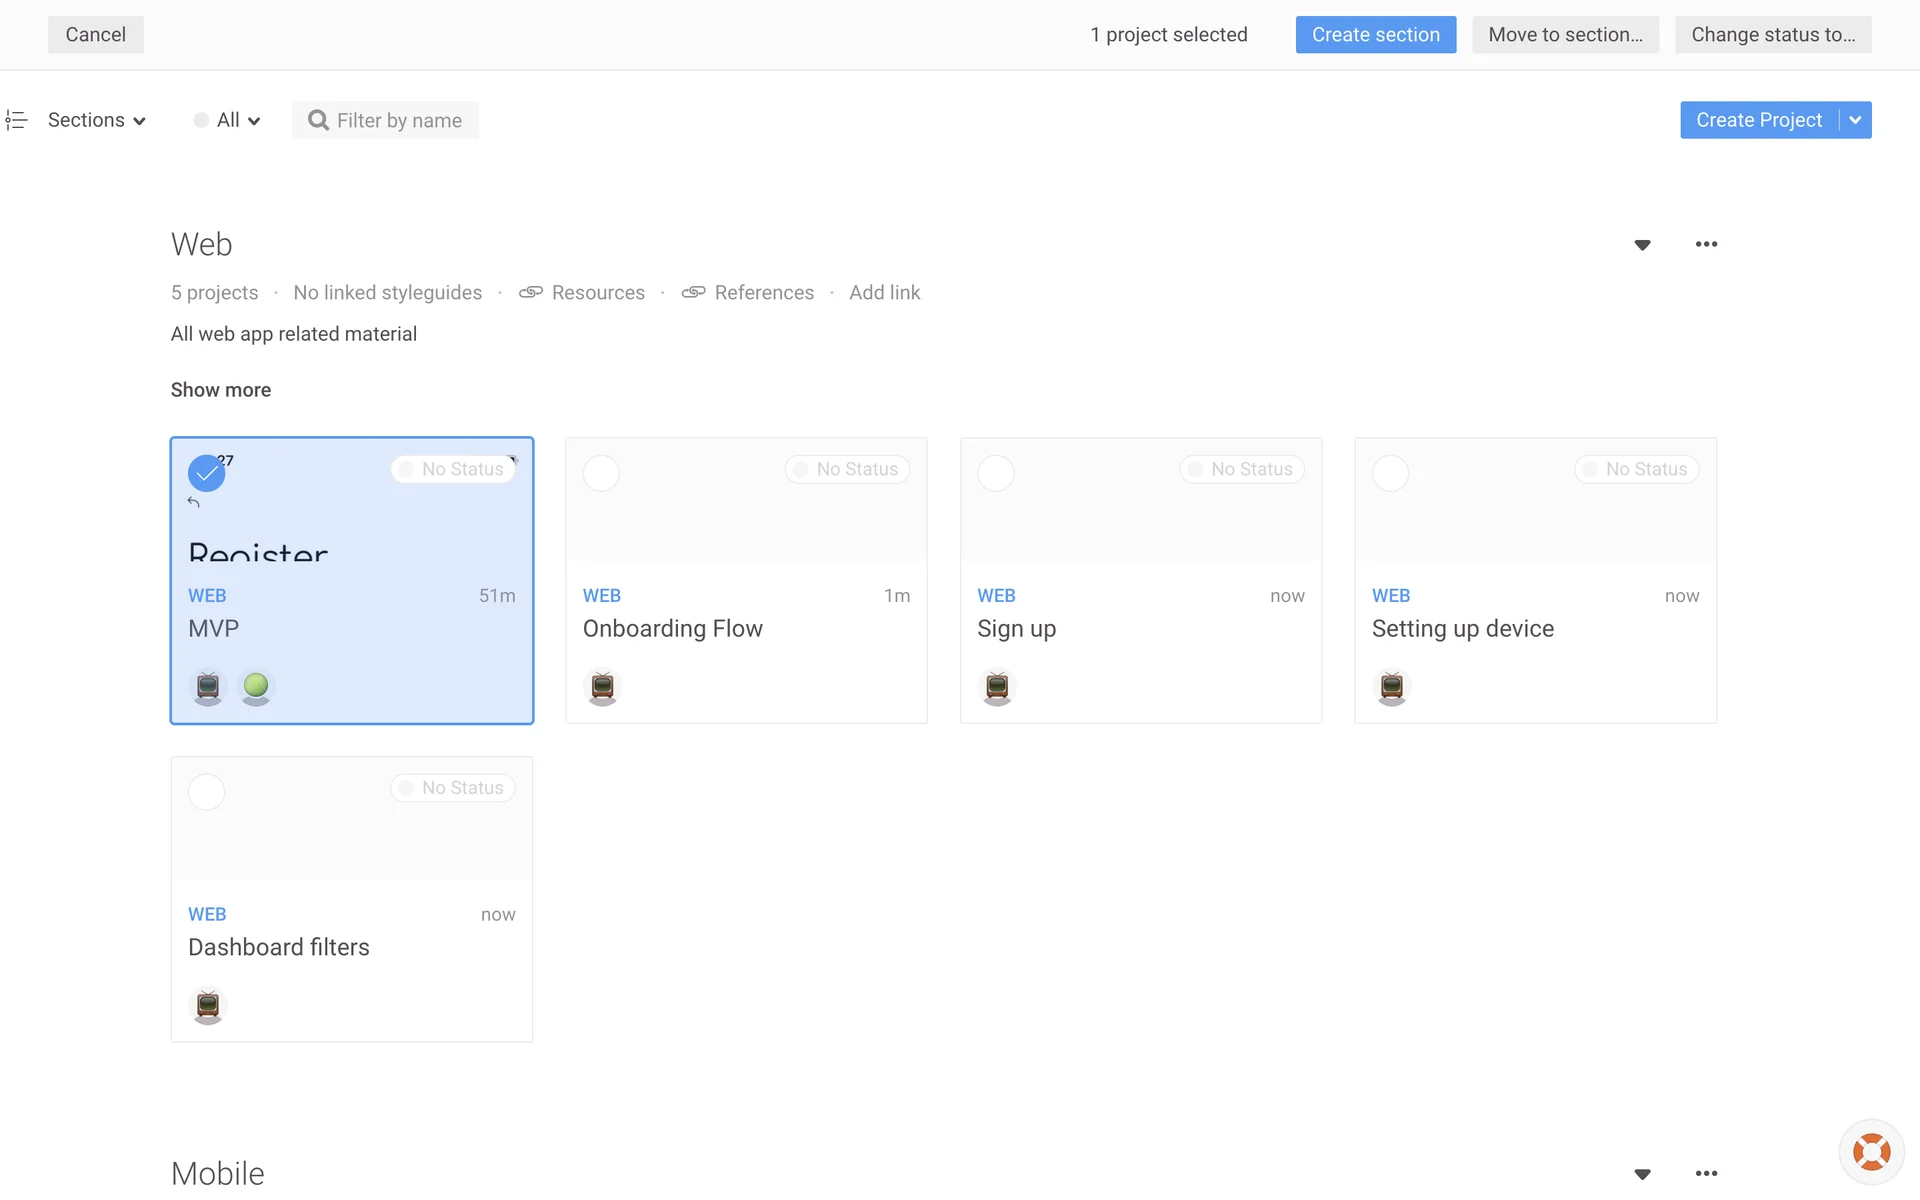
Task: Open the Sections dropdown
Action: (97, 120)
